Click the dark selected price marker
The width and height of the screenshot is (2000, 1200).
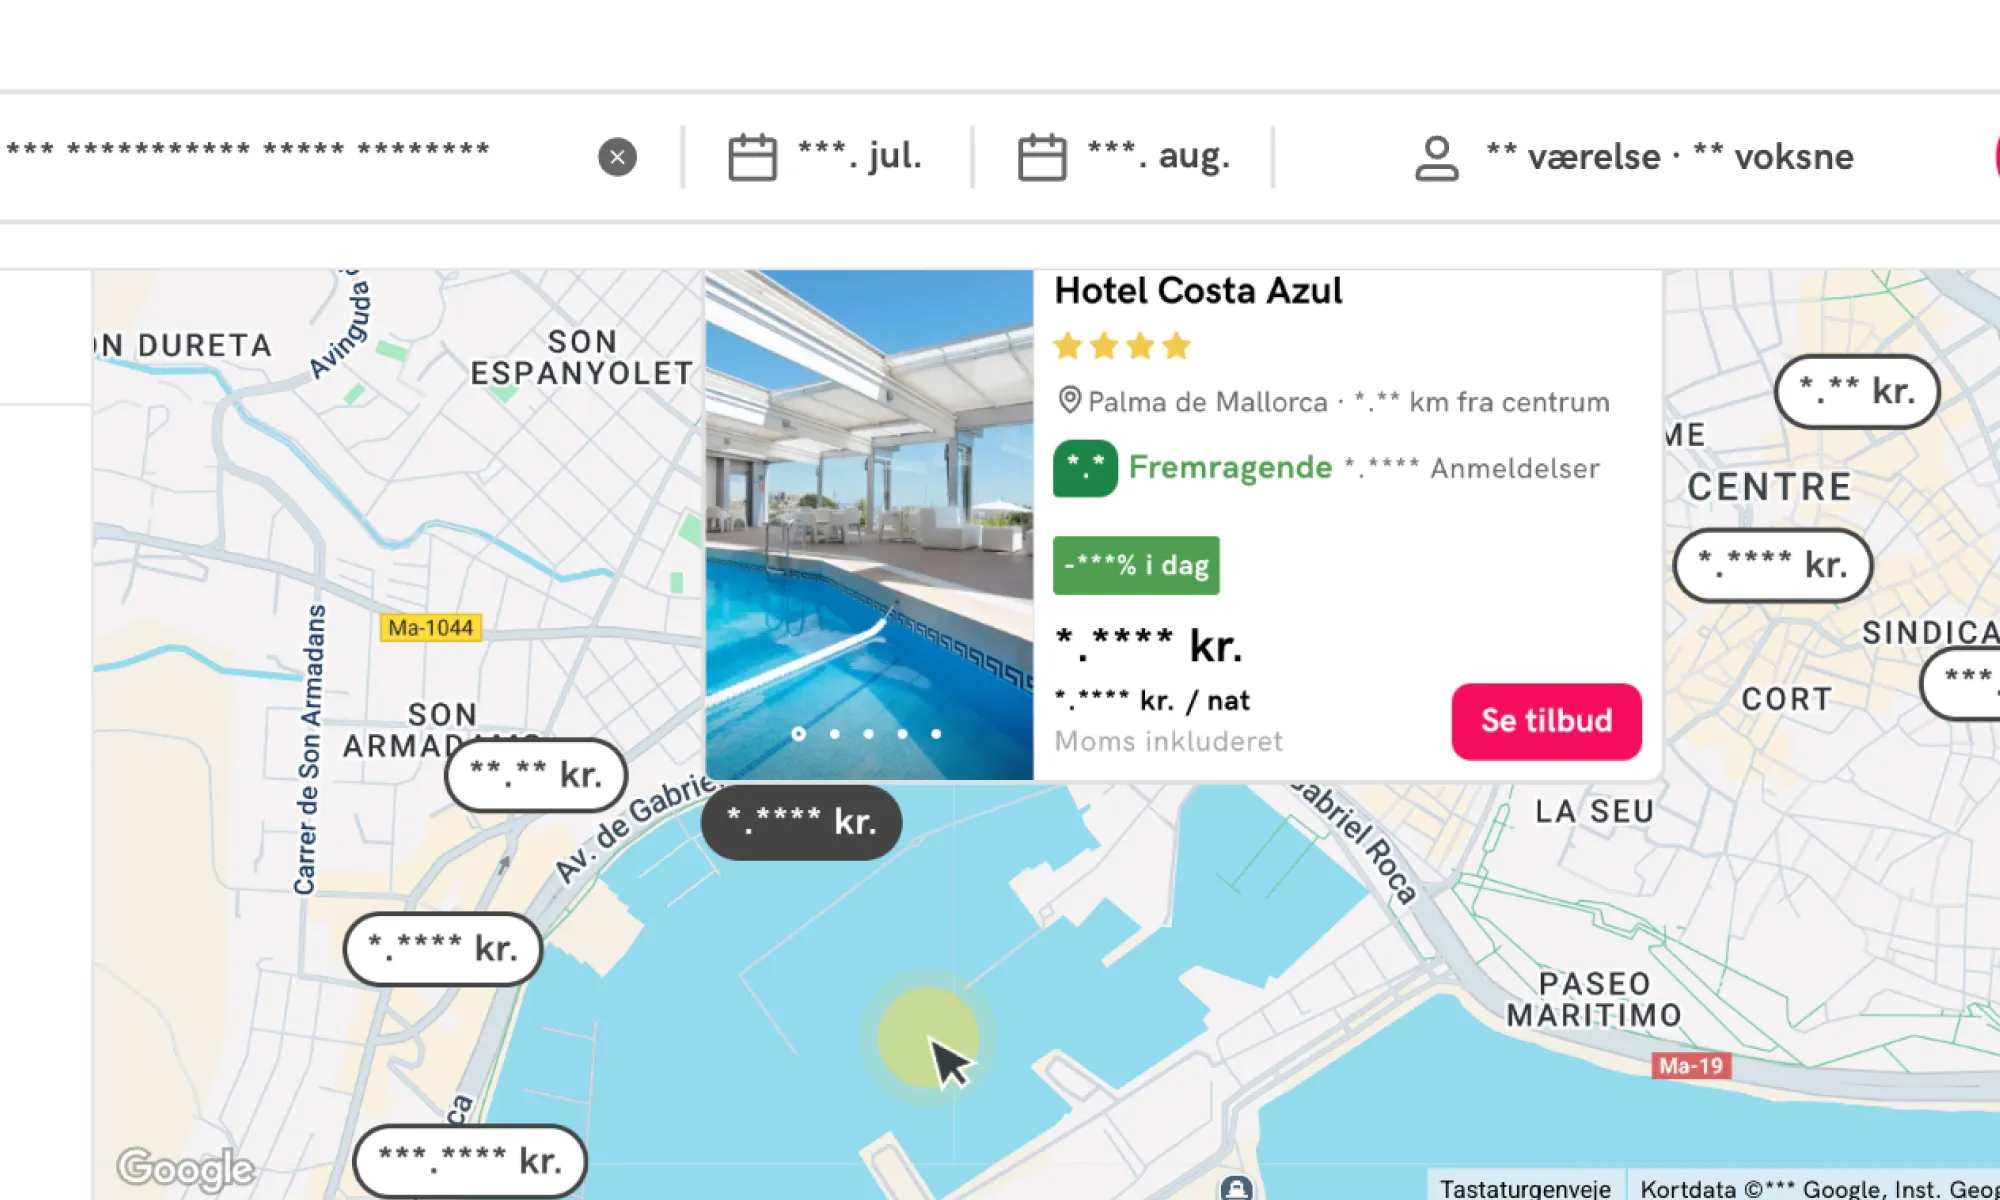pyautogui.click(x=801, y=822)
